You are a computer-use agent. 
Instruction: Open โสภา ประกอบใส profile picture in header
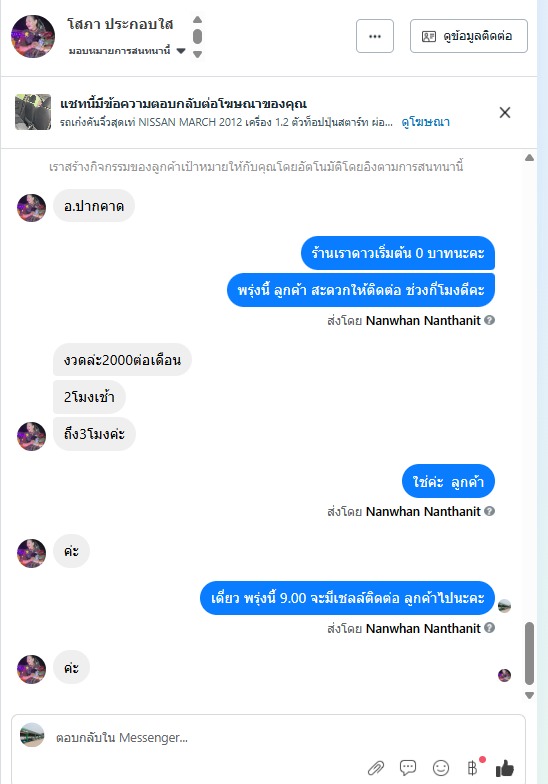33,36
